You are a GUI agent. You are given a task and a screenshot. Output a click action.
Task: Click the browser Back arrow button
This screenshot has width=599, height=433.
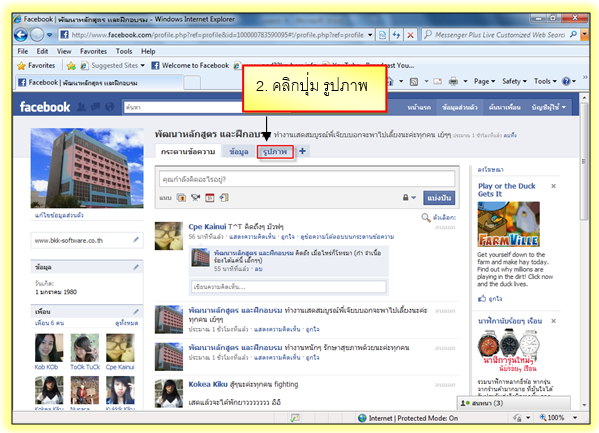(x=21, y=35)
